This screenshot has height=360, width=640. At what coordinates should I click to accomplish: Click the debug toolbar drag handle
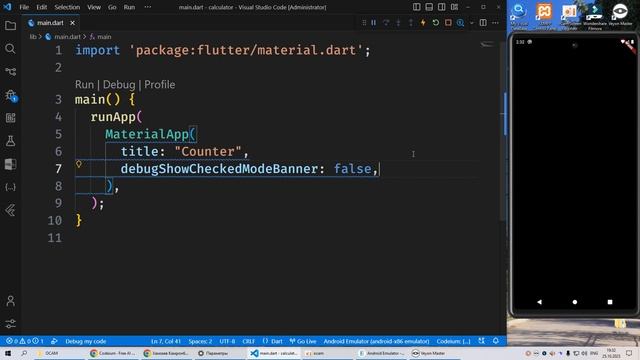coord(364,23)
